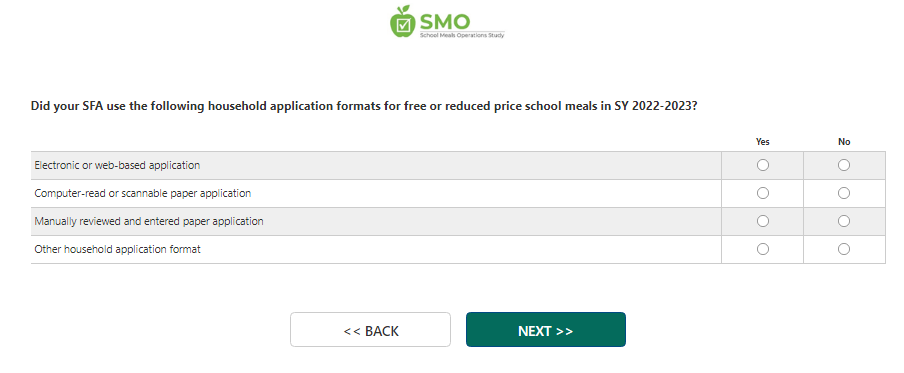Pick No for Other household application format
904x373 pixels.
844,249
